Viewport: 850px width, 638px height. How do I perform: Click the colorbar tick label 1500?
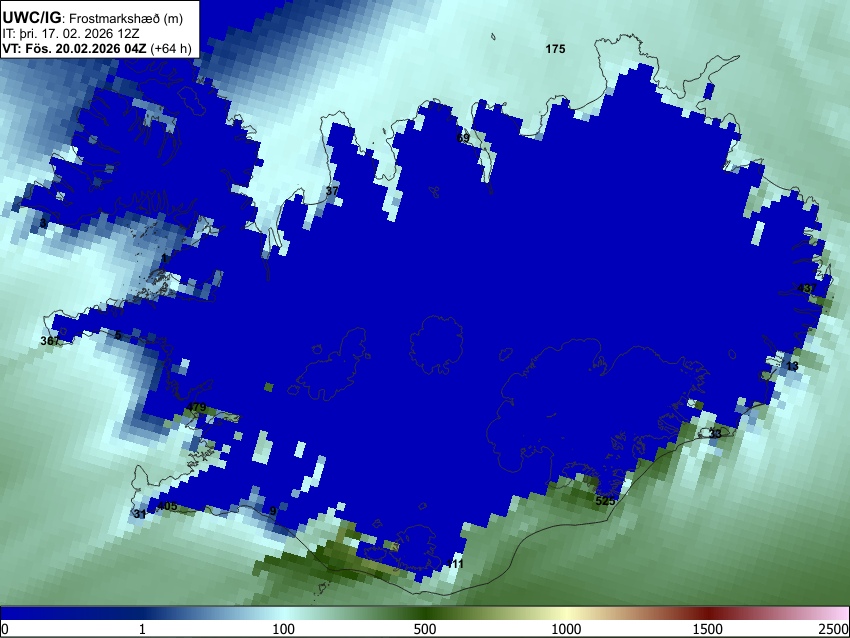click(x=708, y=629)
